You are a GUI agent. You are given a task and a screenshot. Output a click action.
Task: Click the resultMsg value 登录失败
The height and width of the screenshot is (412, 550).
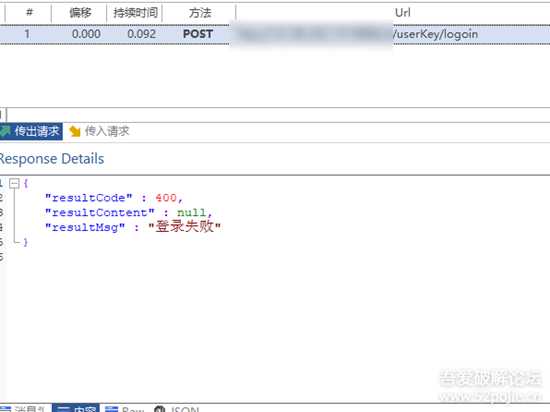[185, 227]
